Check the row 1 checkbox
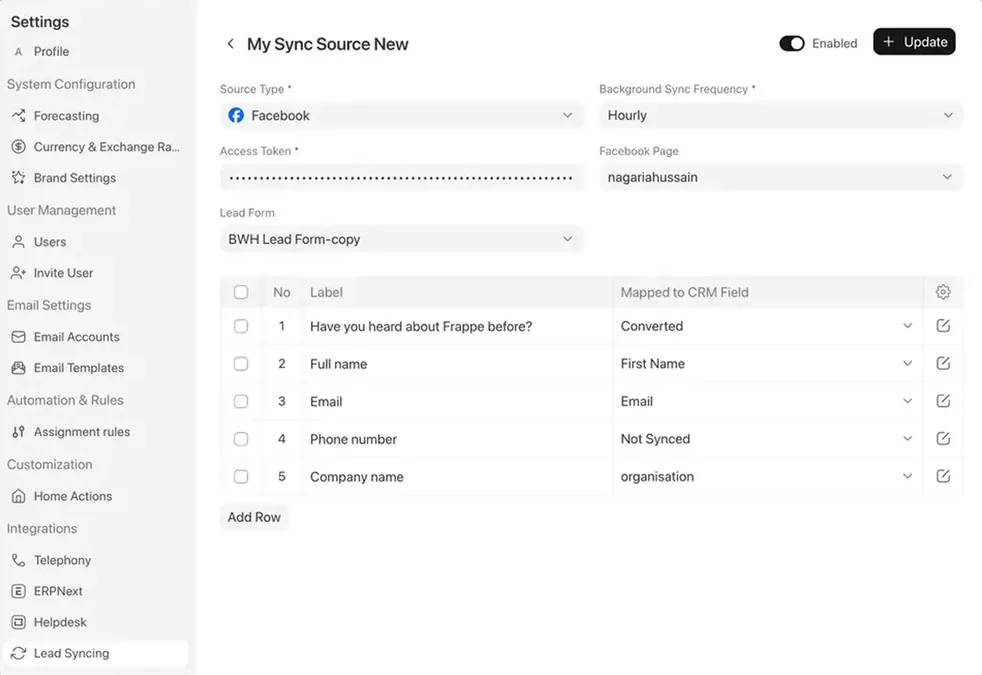Viewport: 982px width, 675px height. 241,326
